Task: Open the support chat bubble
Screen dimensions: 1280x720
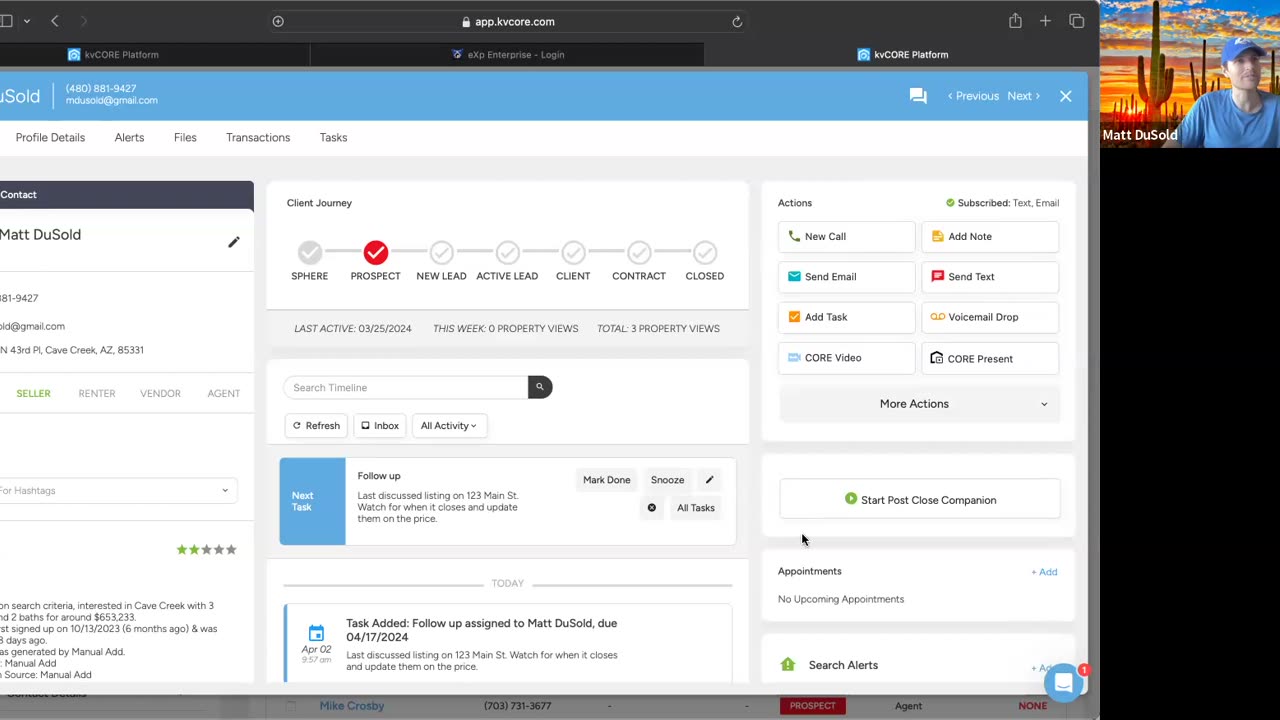Action: click(1064, 683)
